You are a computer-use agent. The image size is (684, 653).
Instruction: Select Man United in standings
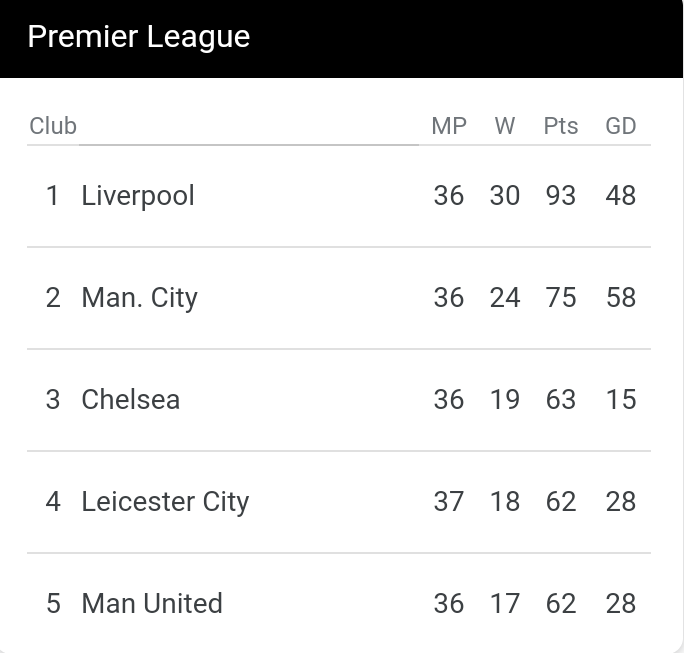click(x=152, y=604)
